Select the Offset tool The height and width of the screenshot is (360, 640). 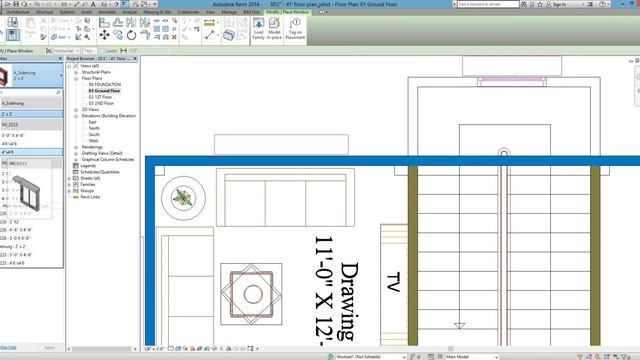click(x=118, y=22)
